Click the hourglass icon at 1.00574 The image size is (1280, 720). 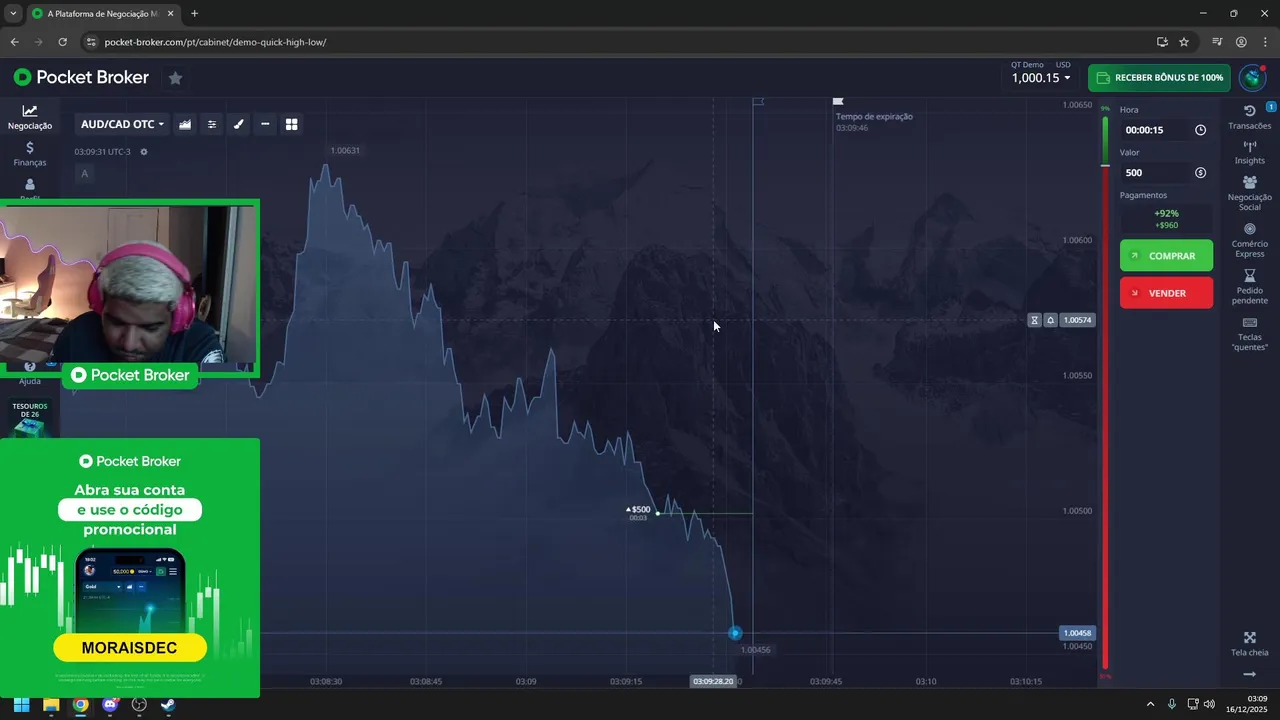[x=1035, y=320]
